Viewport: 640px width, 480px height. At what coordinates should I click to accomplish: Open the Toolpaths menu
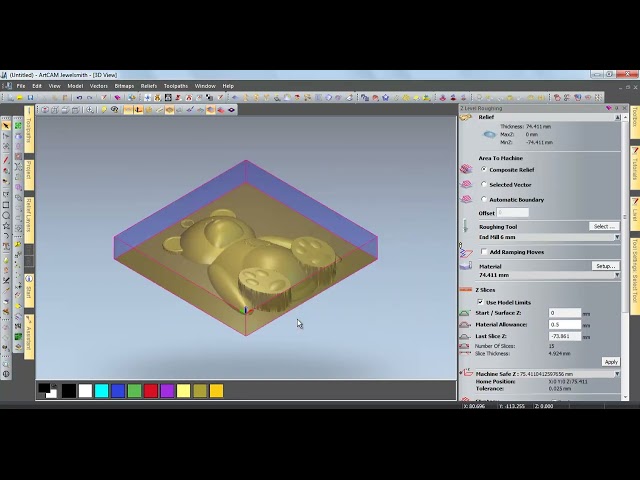(x=176, y=86)
